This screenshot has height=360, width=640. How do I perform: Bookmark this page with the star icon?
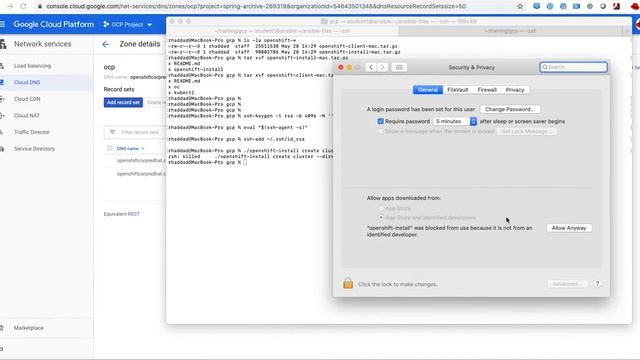click(520, 6)
